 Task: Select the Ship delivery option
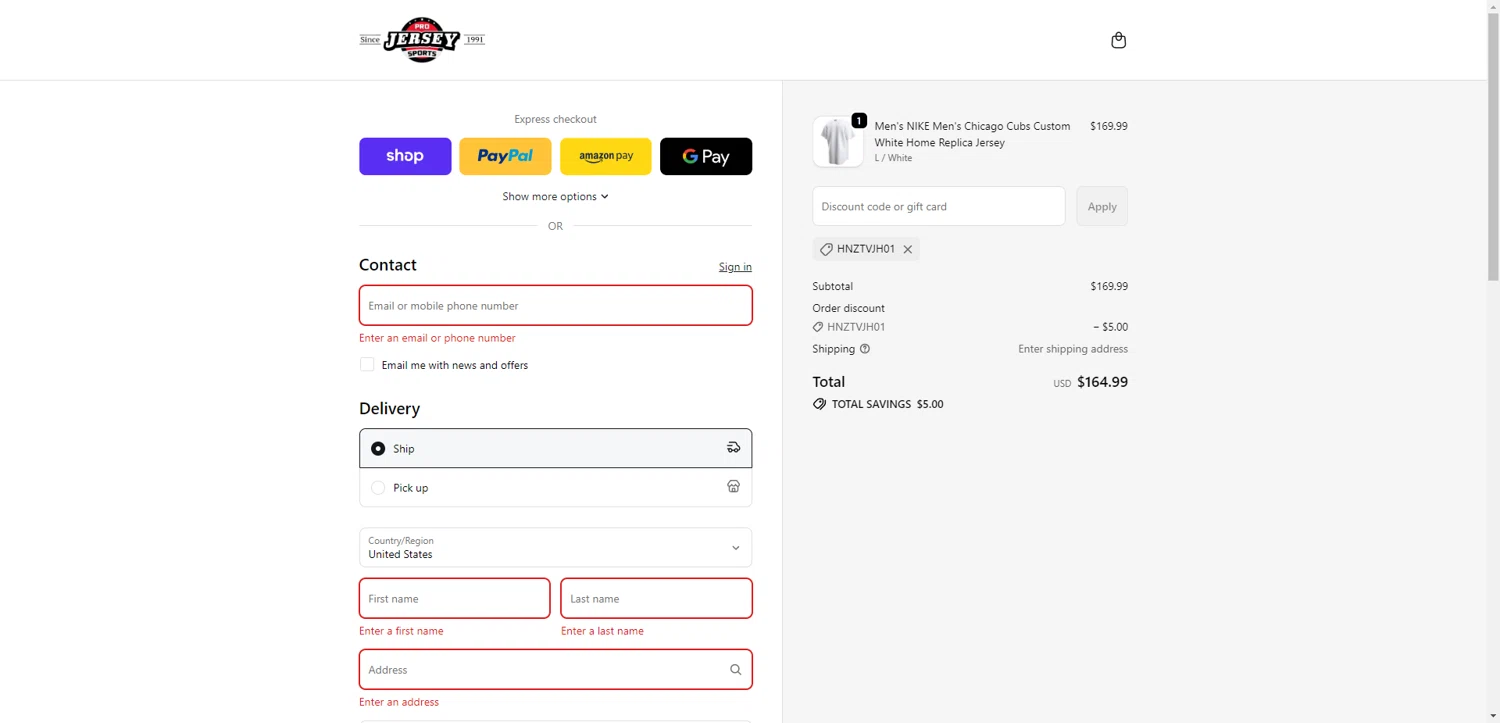pos(555,448)
